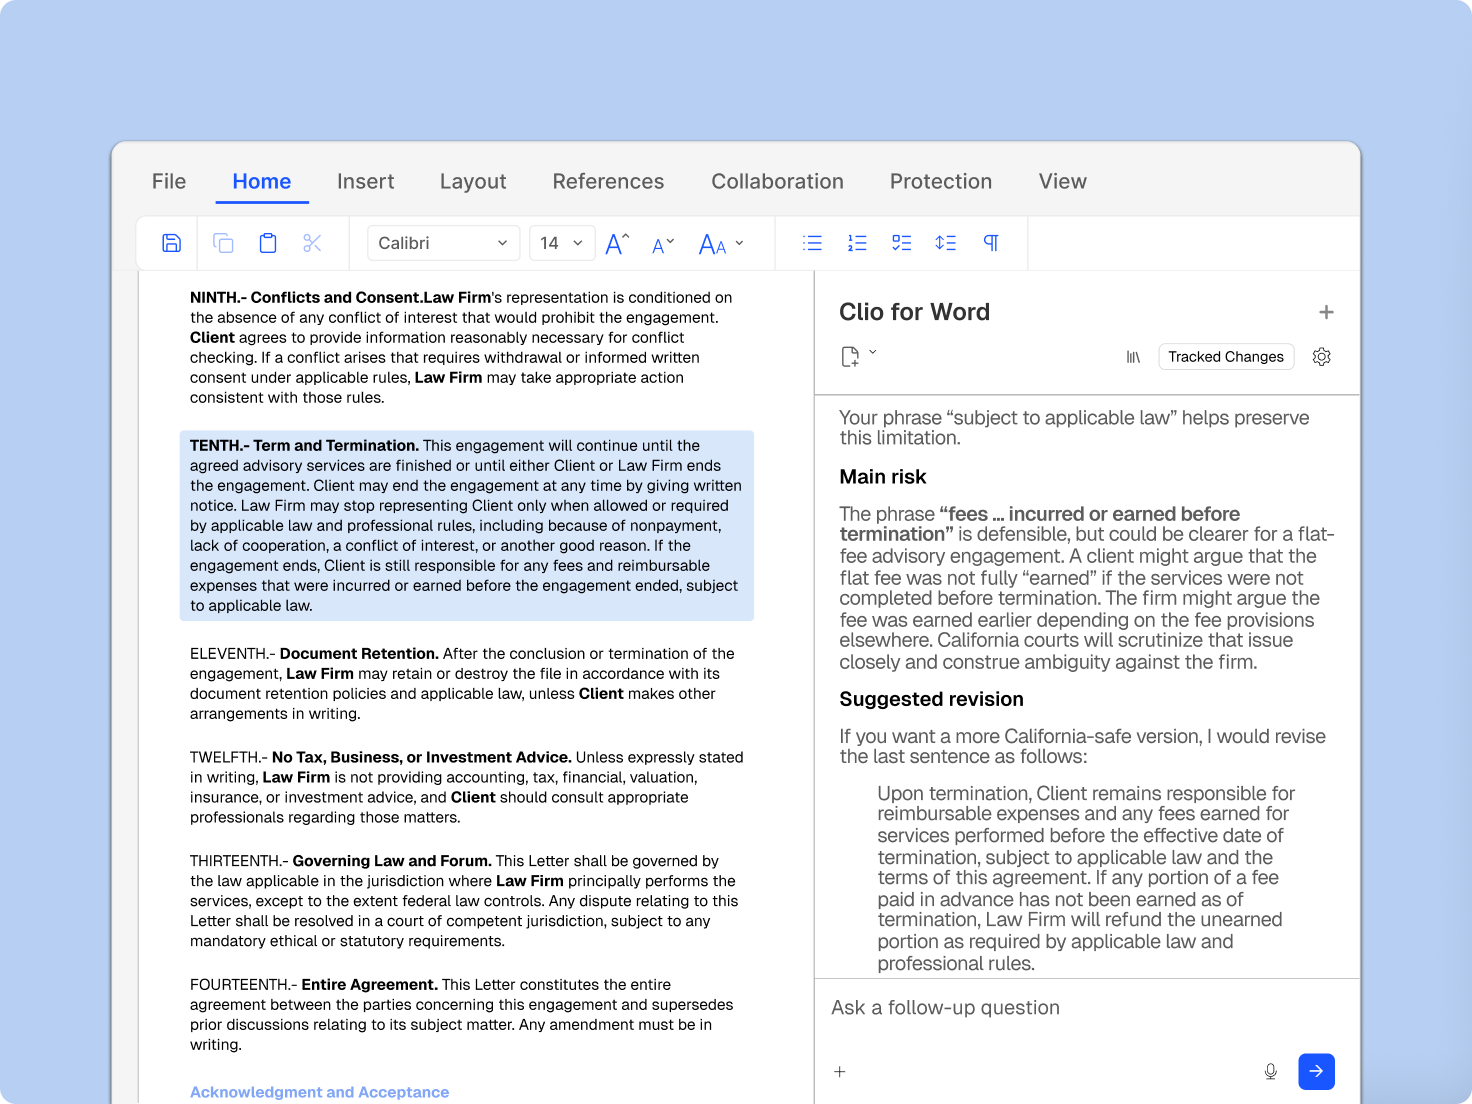The image size is (1472, 1104).
Task: Select the Collaboration tab
Action: coord(777,181)
